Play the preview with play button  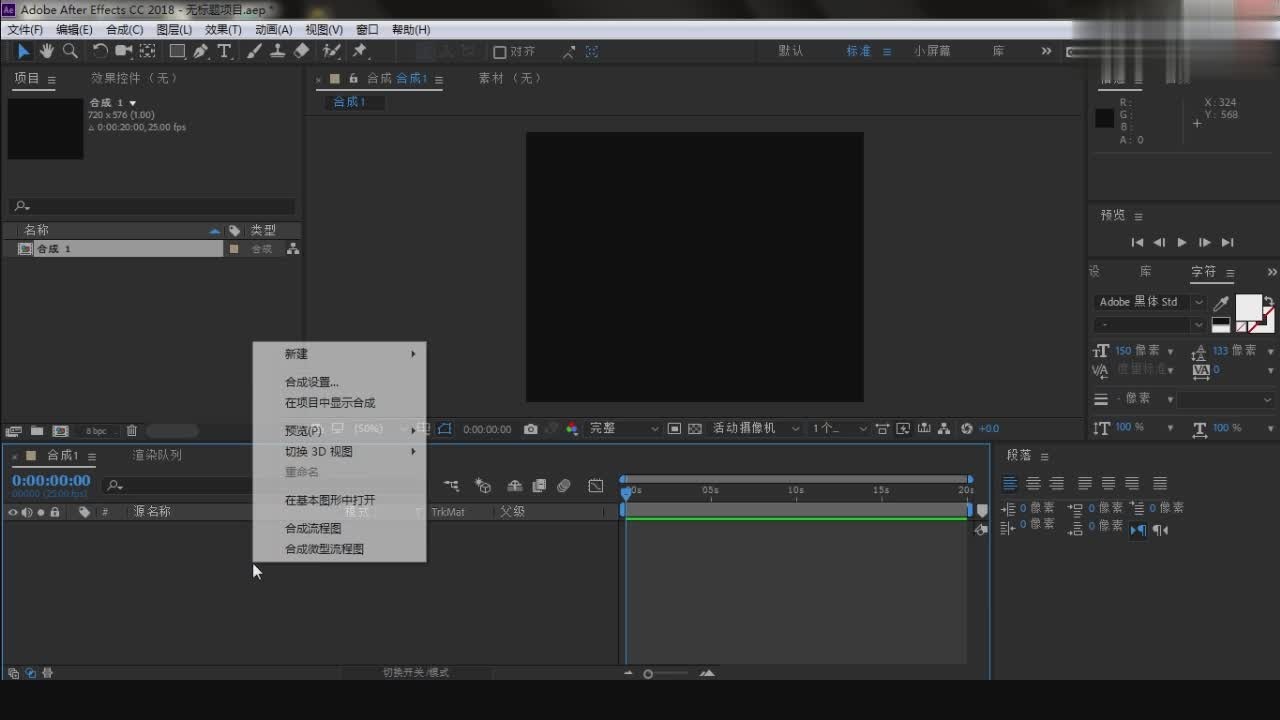(1182, 242)
